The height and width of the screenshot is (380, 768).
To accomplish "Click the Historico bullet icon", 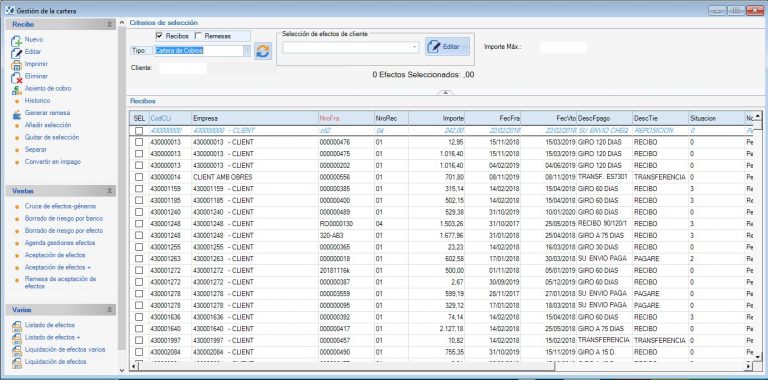I will pyautogui.click(x=17, y=101).
